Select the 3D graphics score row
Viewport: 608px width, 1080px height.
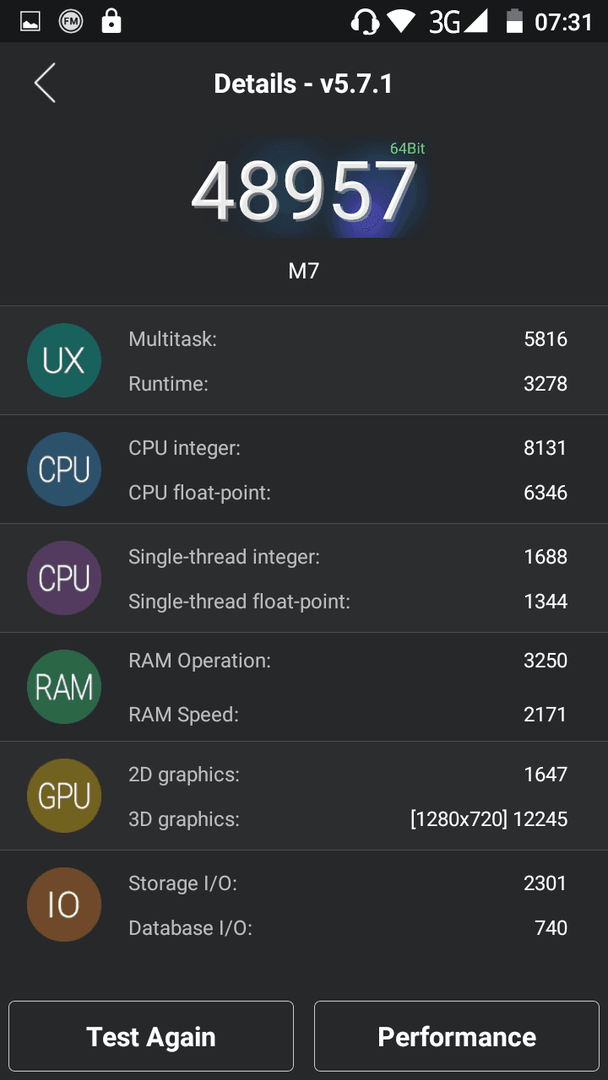point(348,819)
